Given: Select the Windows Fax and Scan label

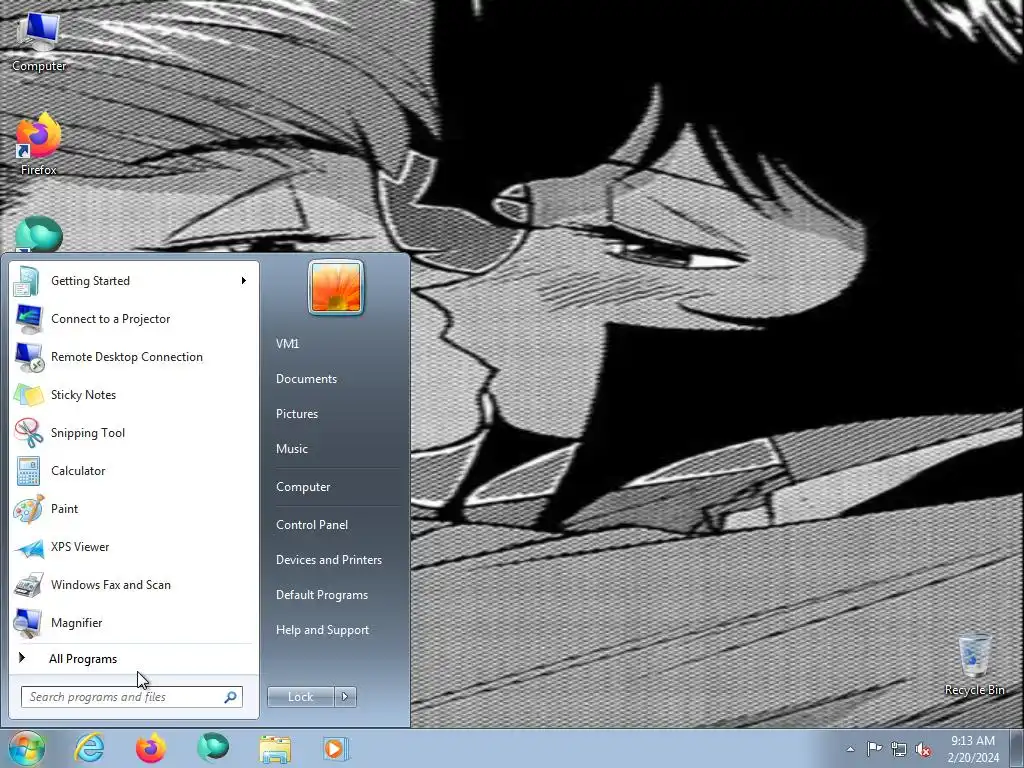Looking at the screenshot, I should click(x=111, y=585).
